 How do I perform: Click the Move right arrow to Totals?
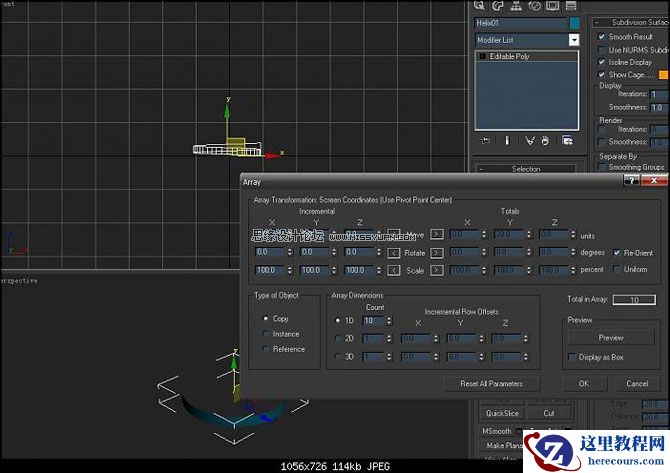point(436,234)
